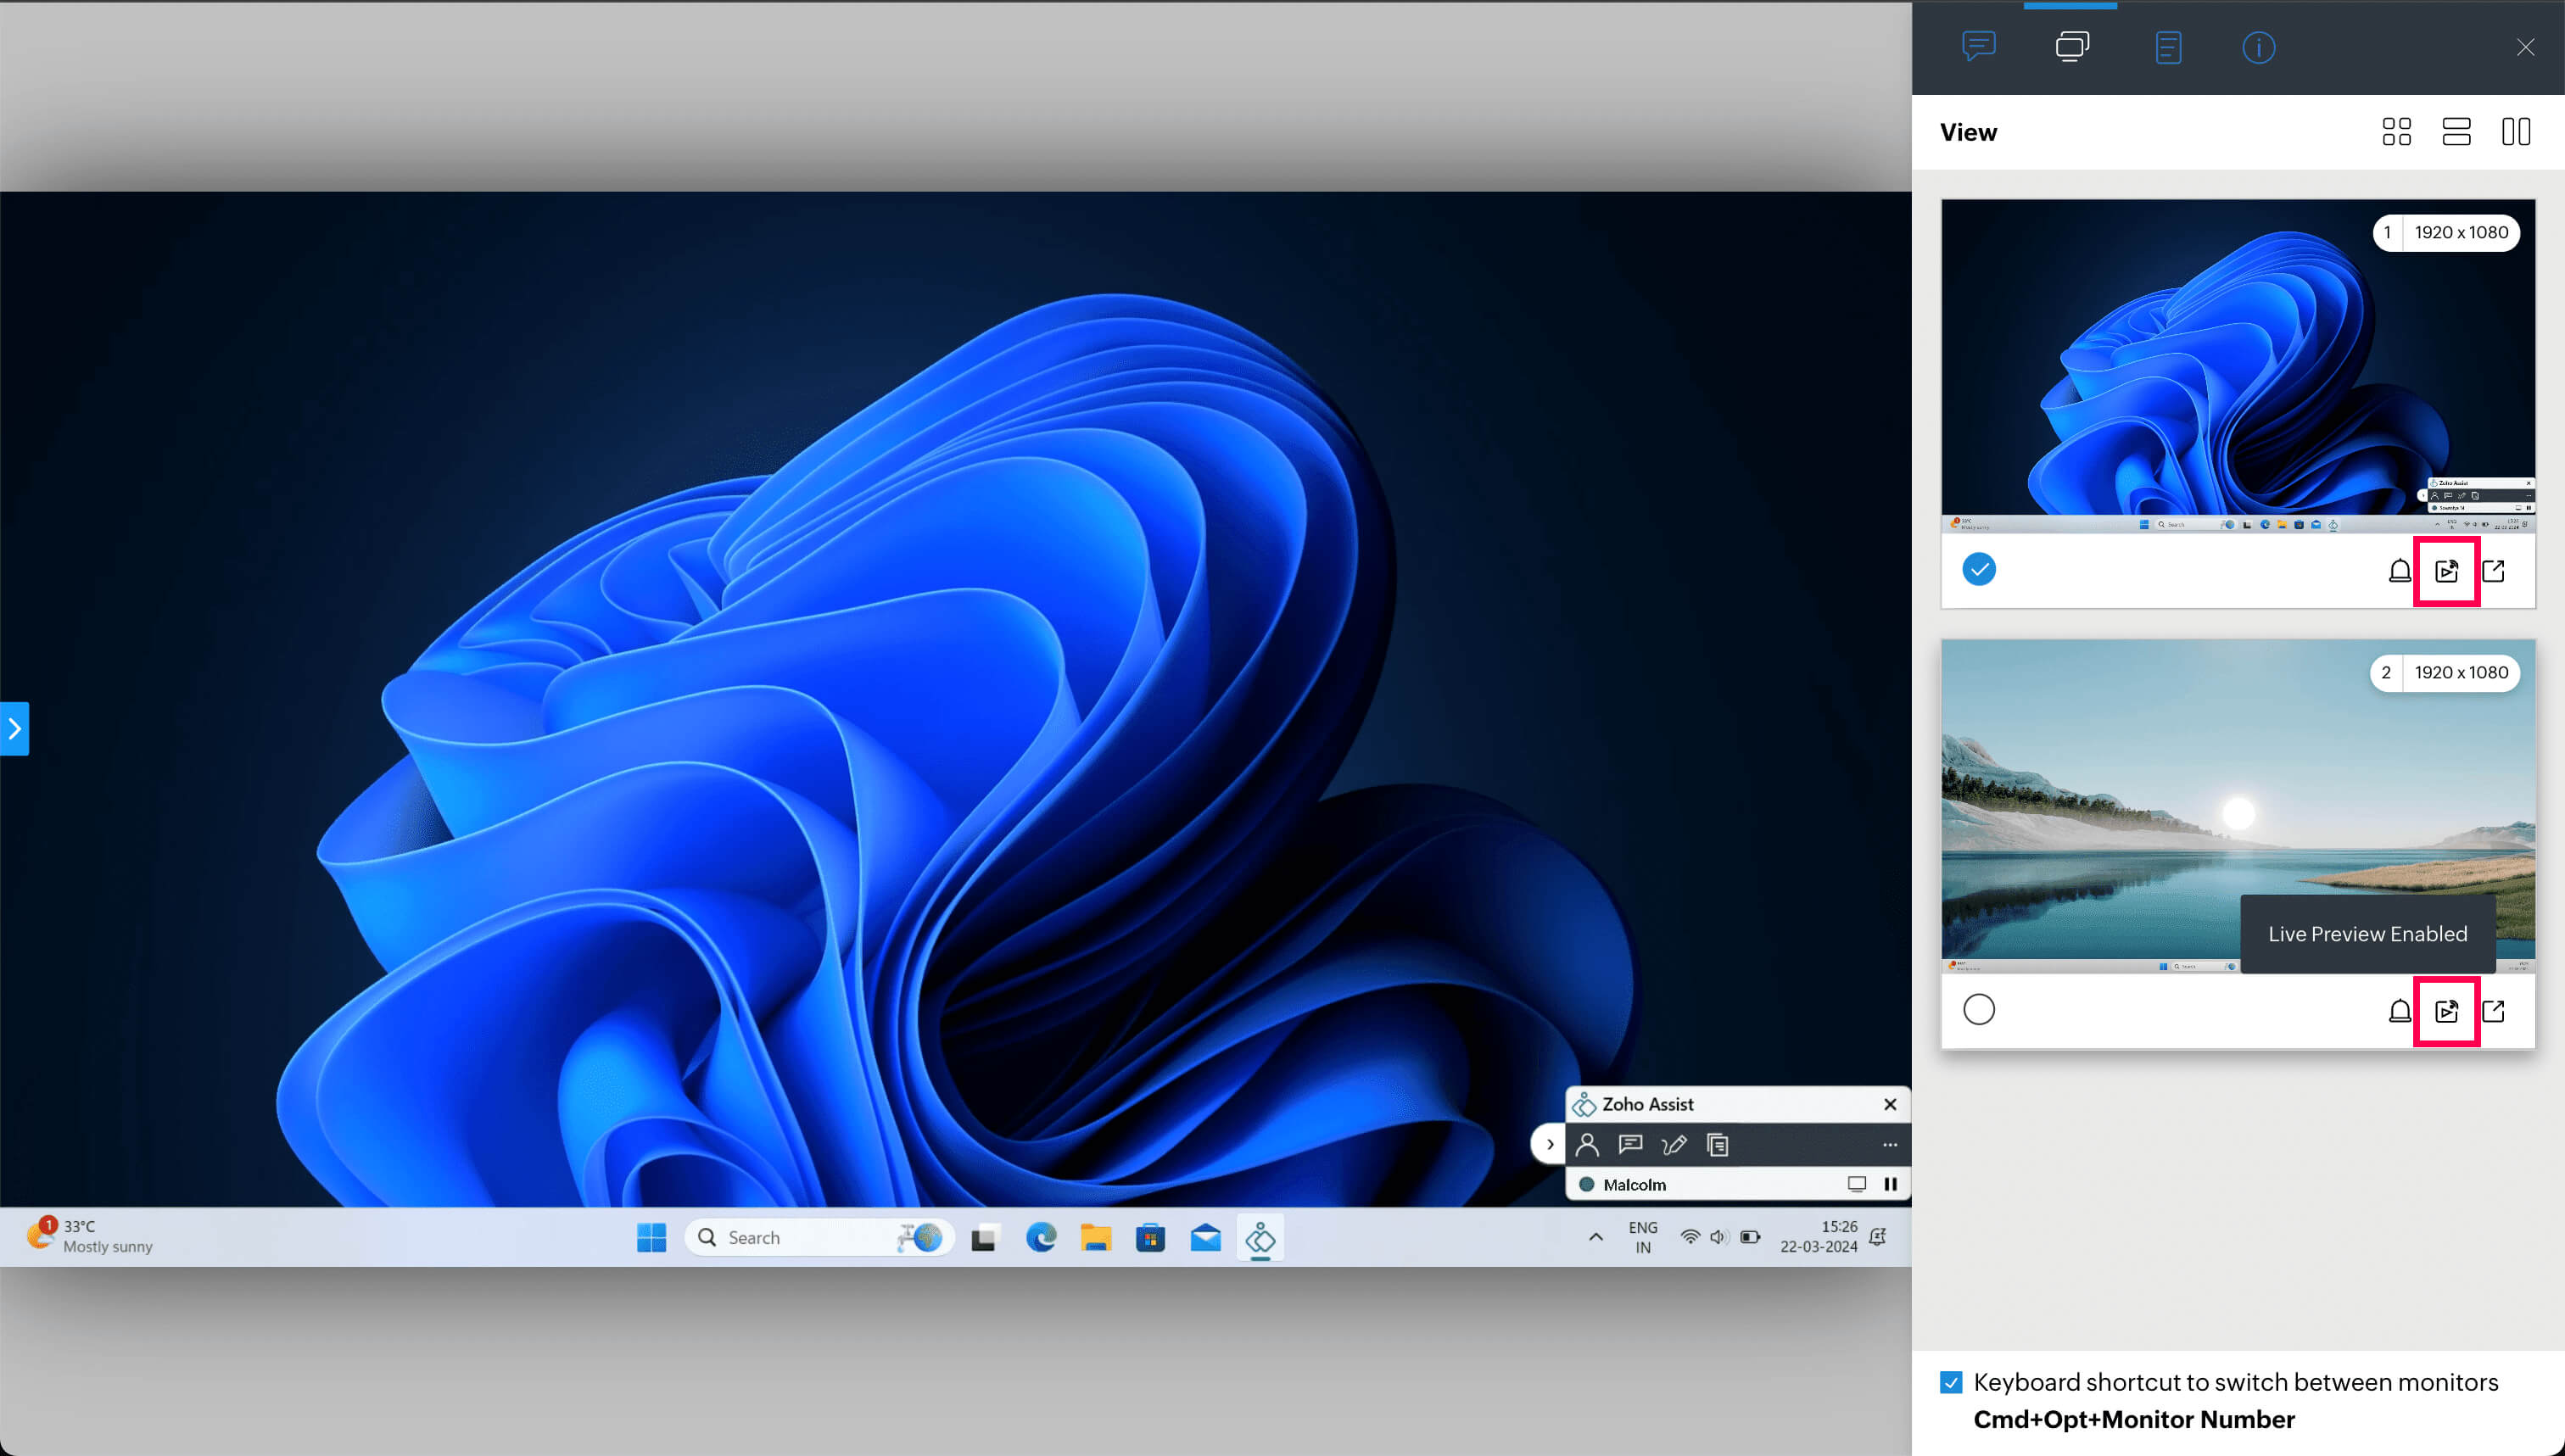Uncheck keyboard shortcut to switch monitors
The image size is (2565, 1456).
coord(1950,1382)
